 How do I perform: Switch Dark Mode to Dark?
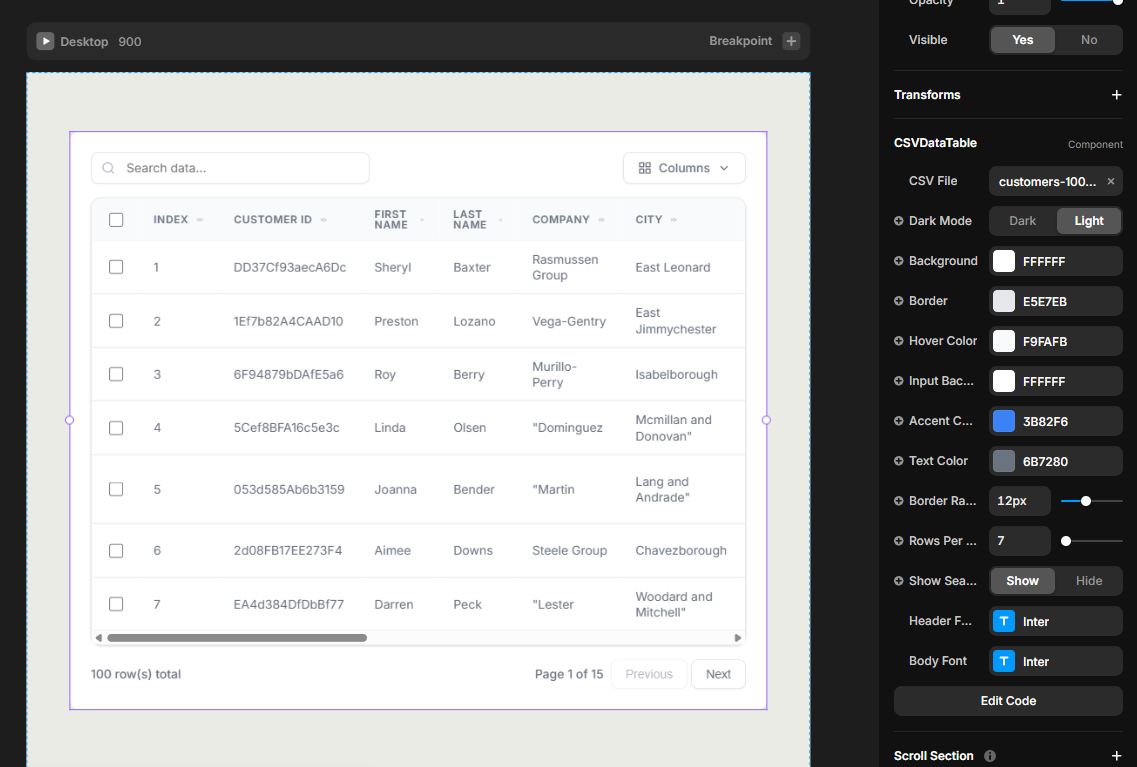pos(1022,221)
